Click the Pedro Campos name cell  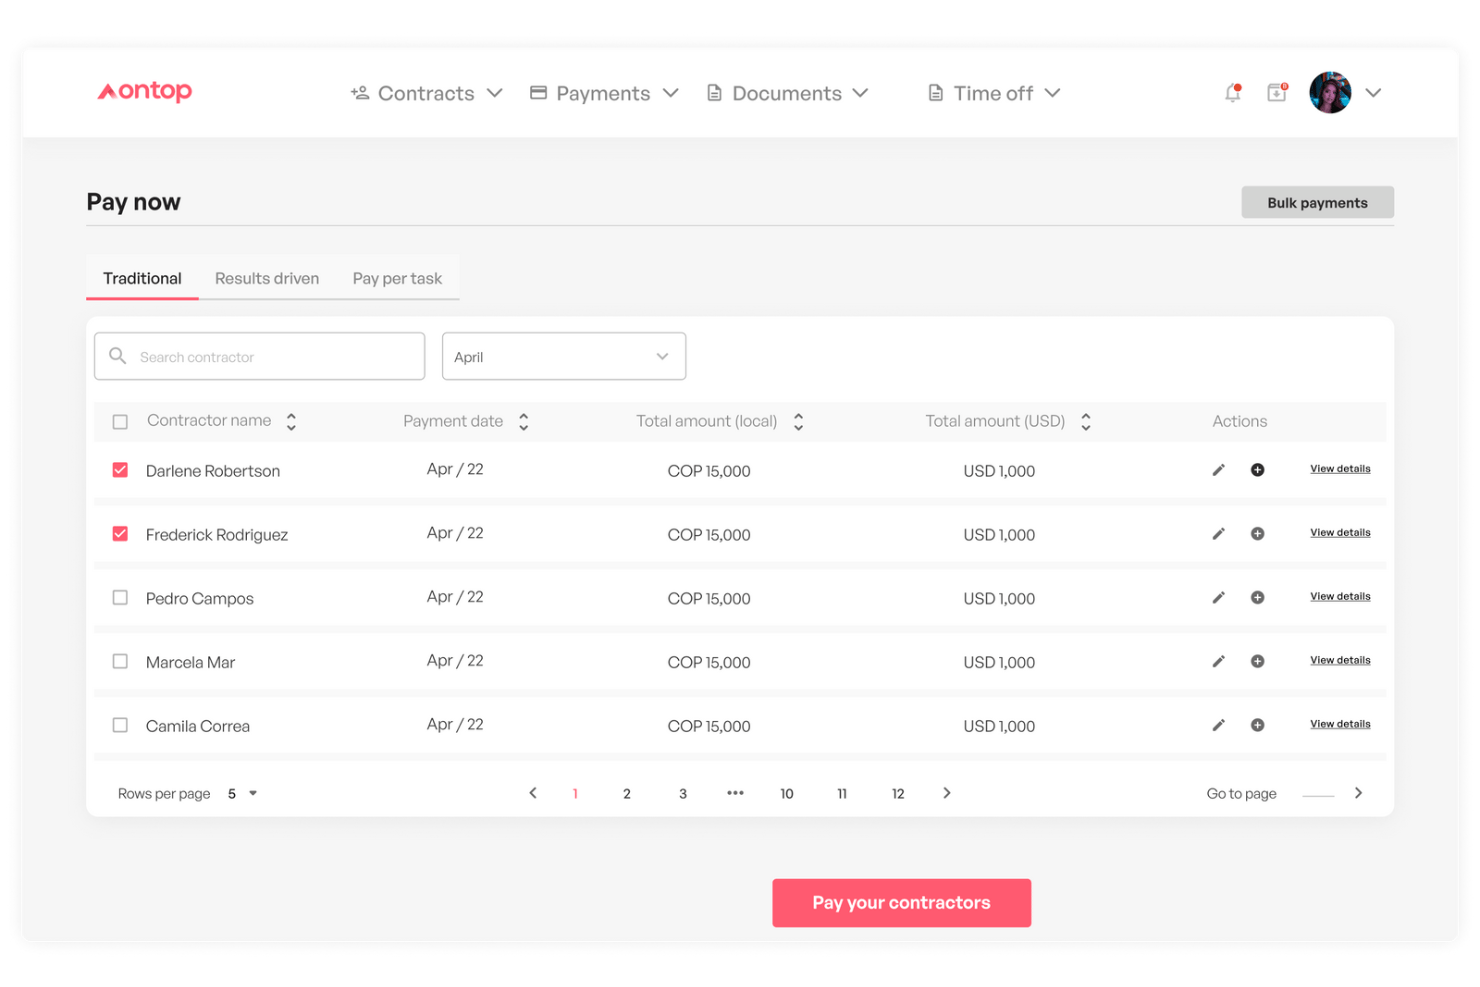pos(200,599)
